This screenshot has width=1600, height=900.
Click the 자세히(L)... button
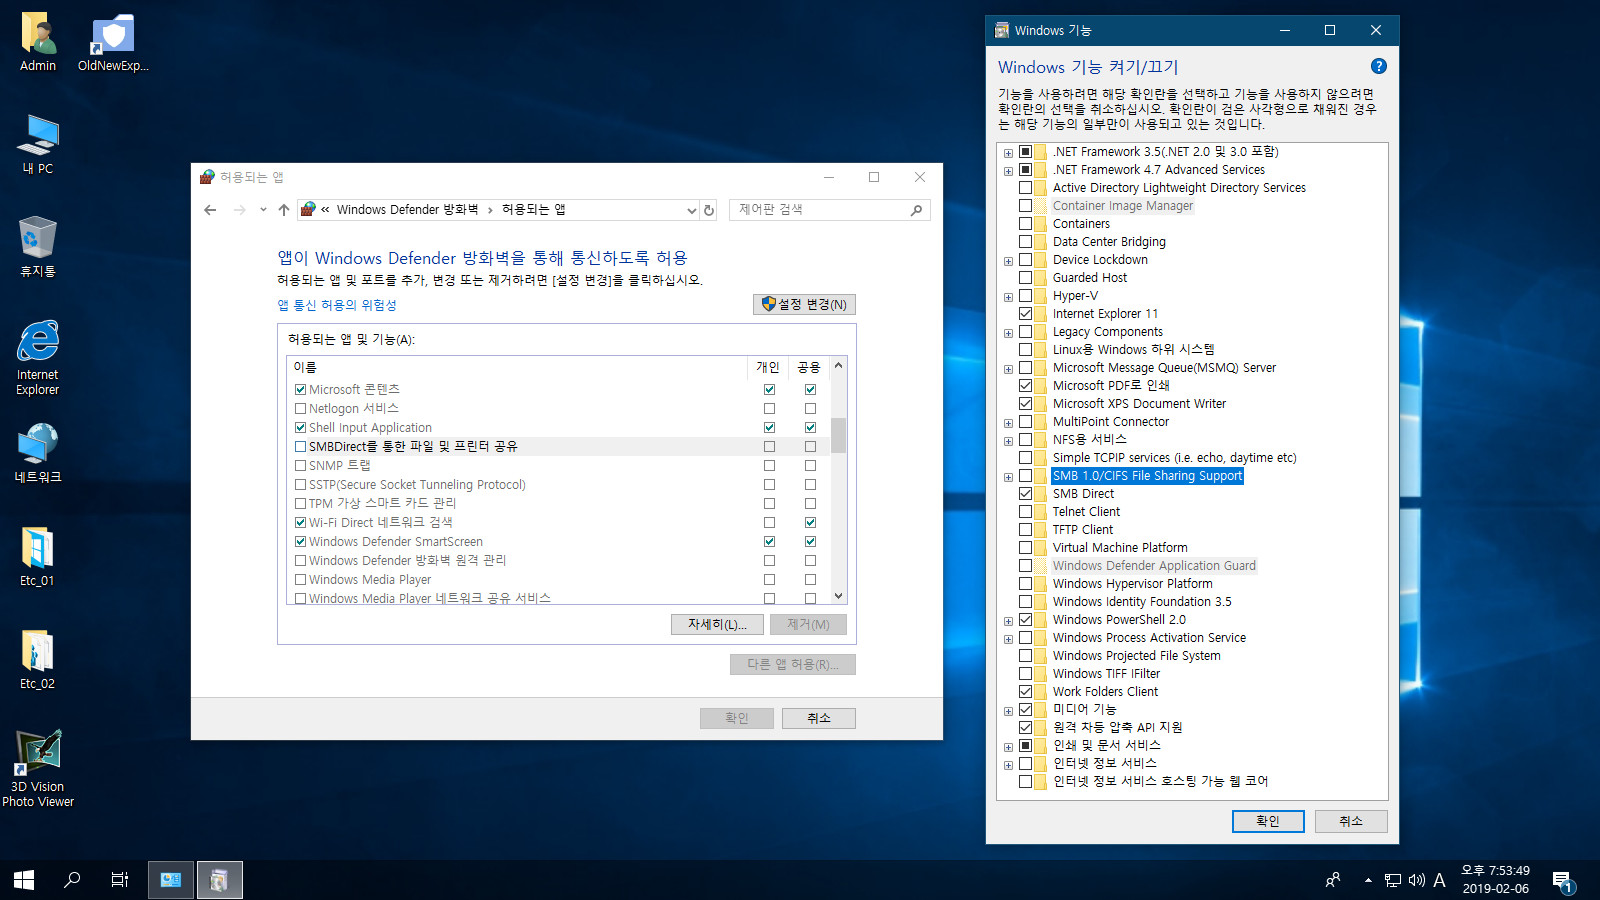coord(717,625)
